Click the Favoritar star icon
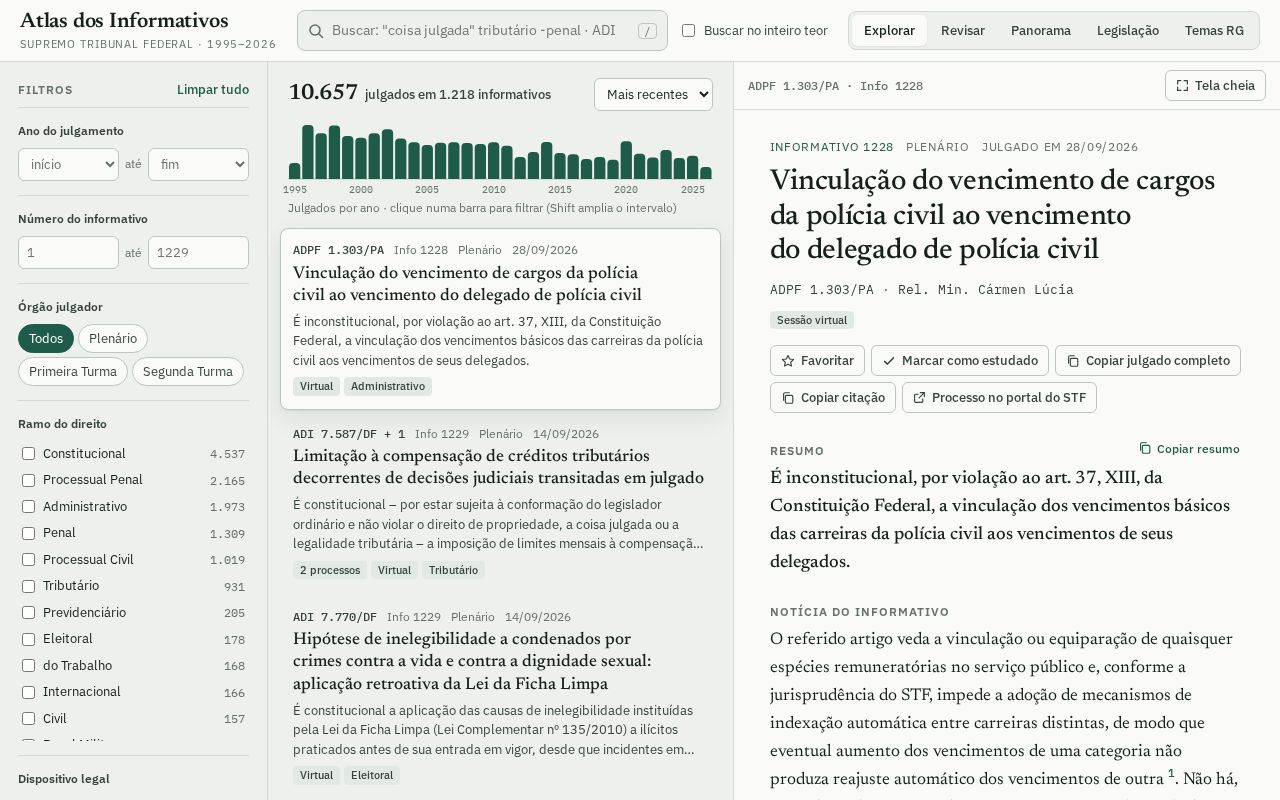This screenshot has height=800, width=1280. (788, 360)
